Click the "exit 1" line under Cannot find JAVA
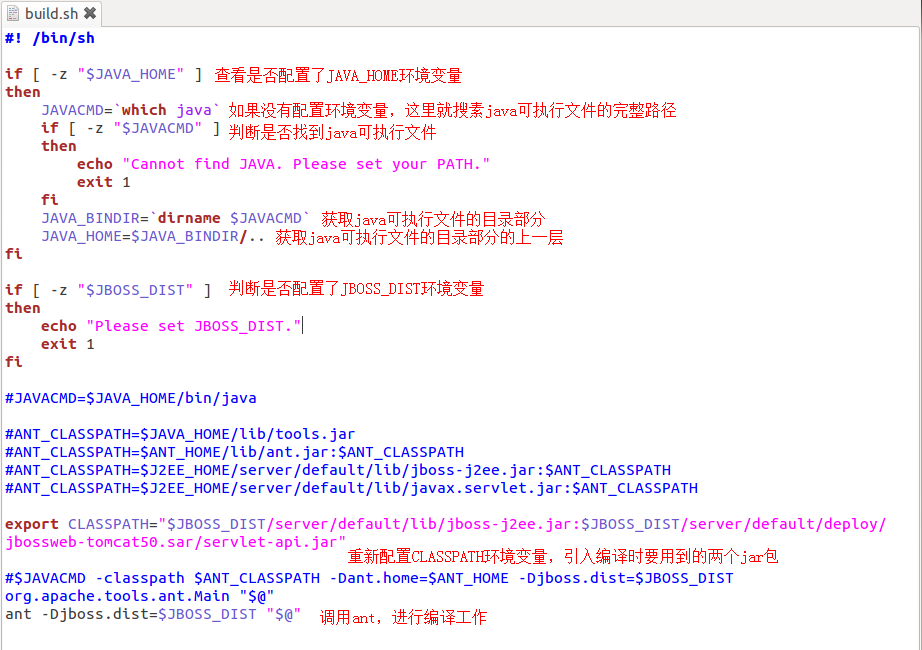Screen dimensions: 922x650 103,182
